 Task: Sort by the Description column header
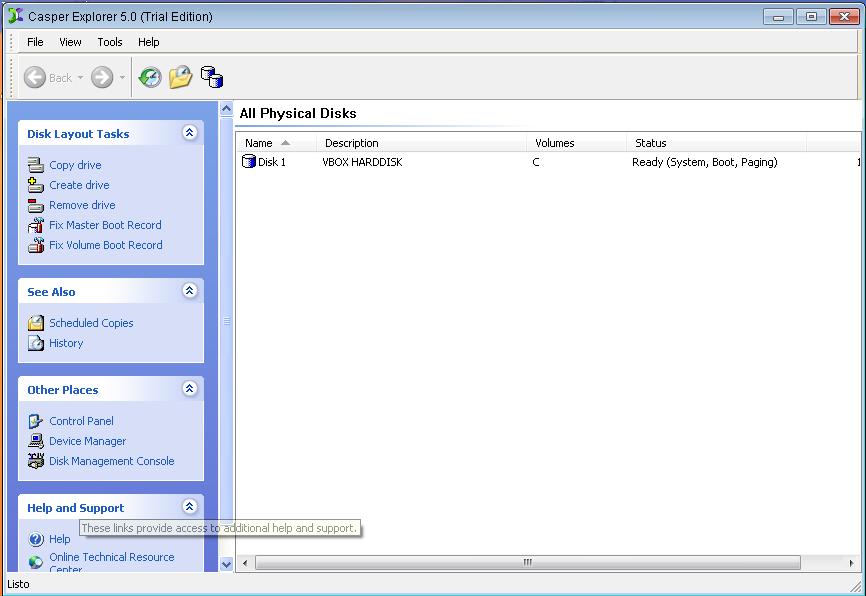pyautogui.click(x=421, y=143)
